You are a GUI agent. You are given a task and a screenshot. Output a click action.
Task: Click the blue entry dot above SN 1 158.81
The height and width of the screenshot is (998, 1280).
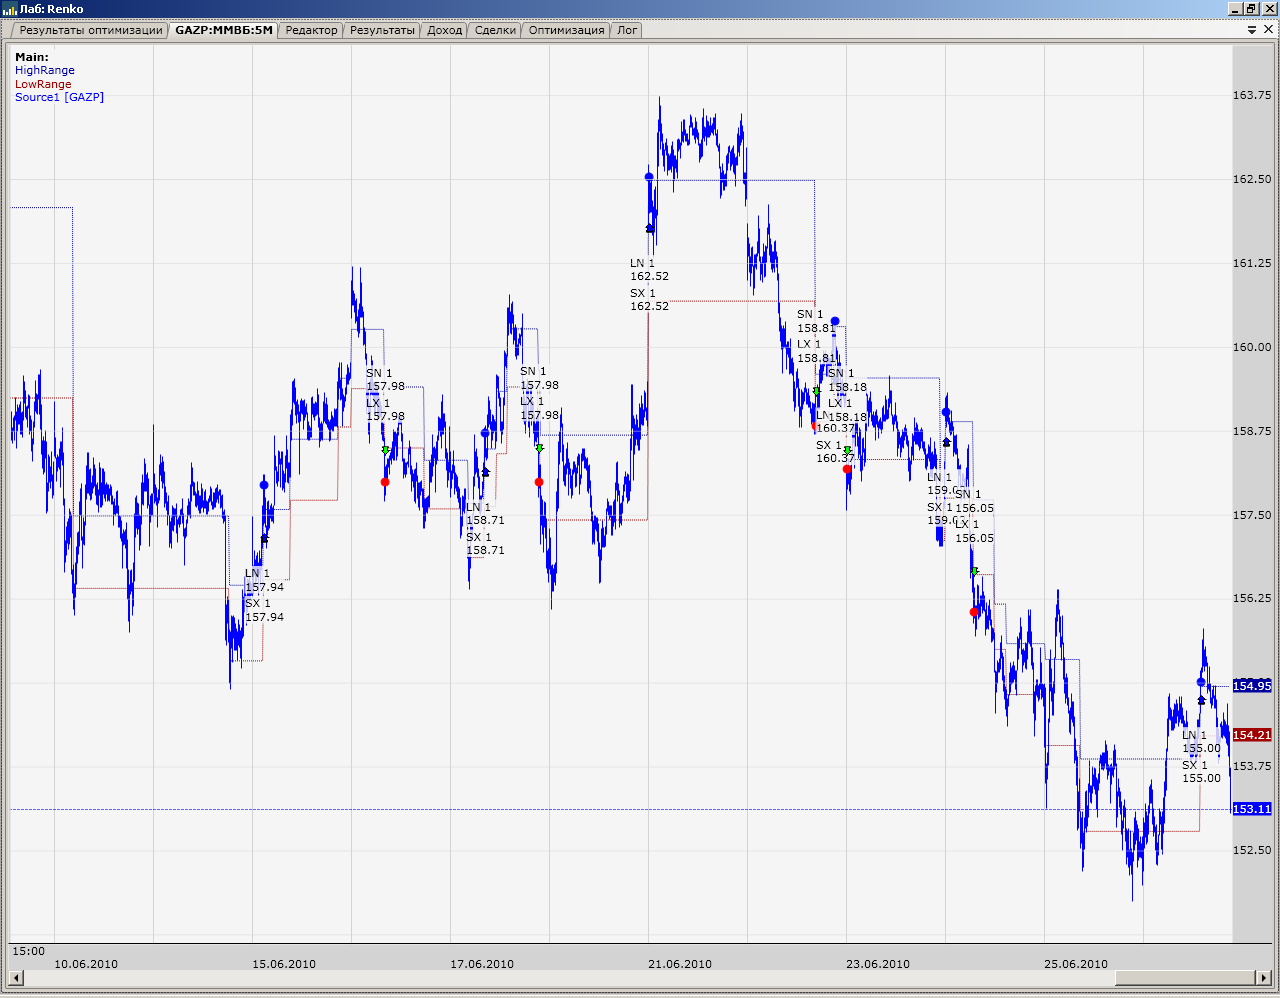pos(835,322)
